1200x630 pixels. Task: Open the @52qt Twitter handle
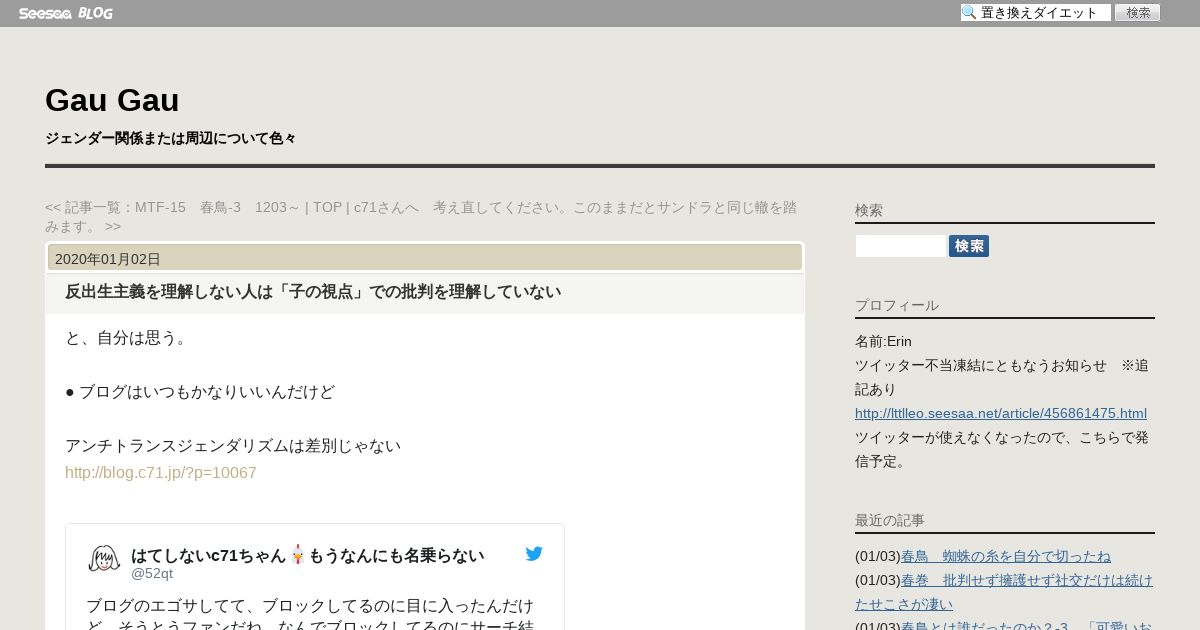[x=152, y=574]
